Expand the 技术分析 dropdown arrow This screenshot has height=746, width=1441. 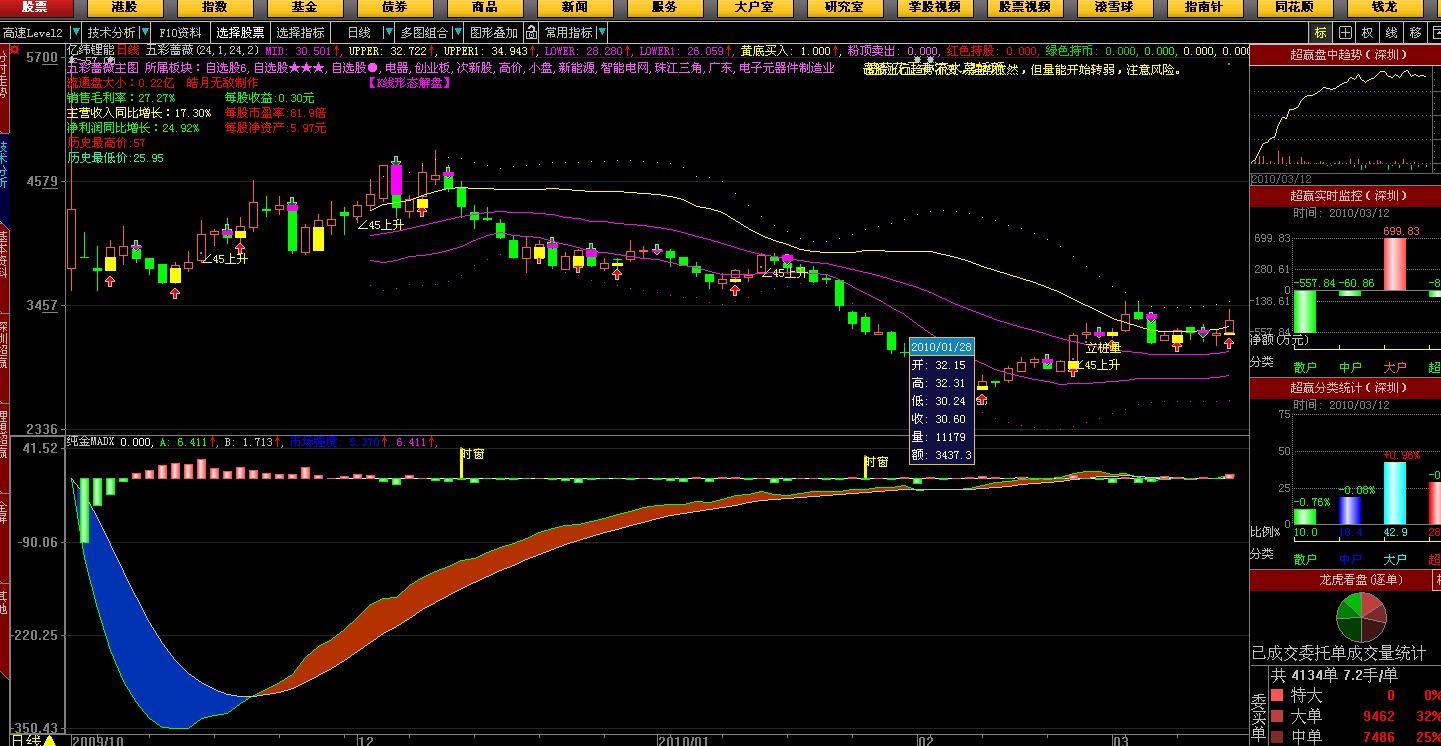tap(143, 32)
